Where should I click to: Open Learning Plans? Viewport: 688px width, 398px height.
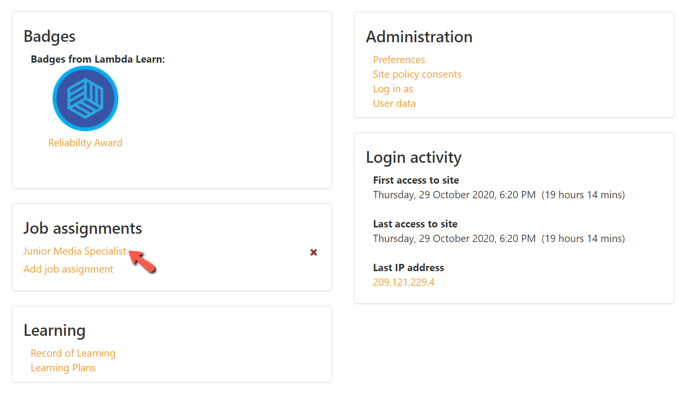pyautogui.click(x=63, y=368)
